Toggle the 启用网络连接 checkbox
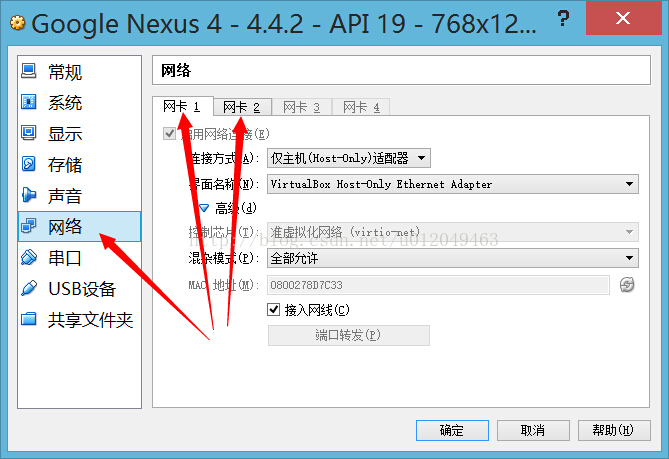 click(x=169, y=134)
